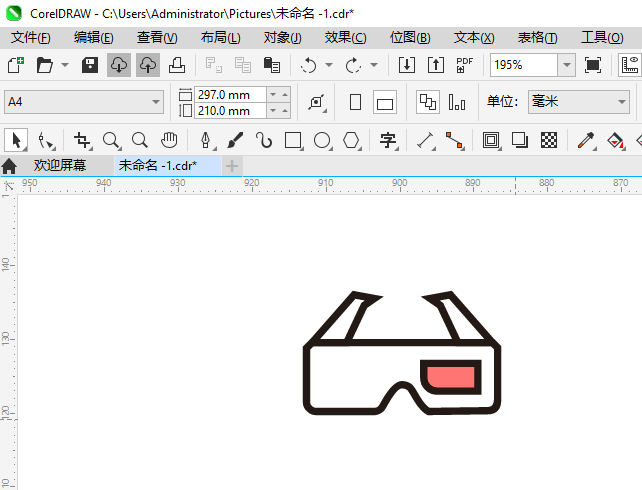This screenshot has height=490, width=642.
Task: Click the red lens of the glasses drawing
Action: pos(450,377)
